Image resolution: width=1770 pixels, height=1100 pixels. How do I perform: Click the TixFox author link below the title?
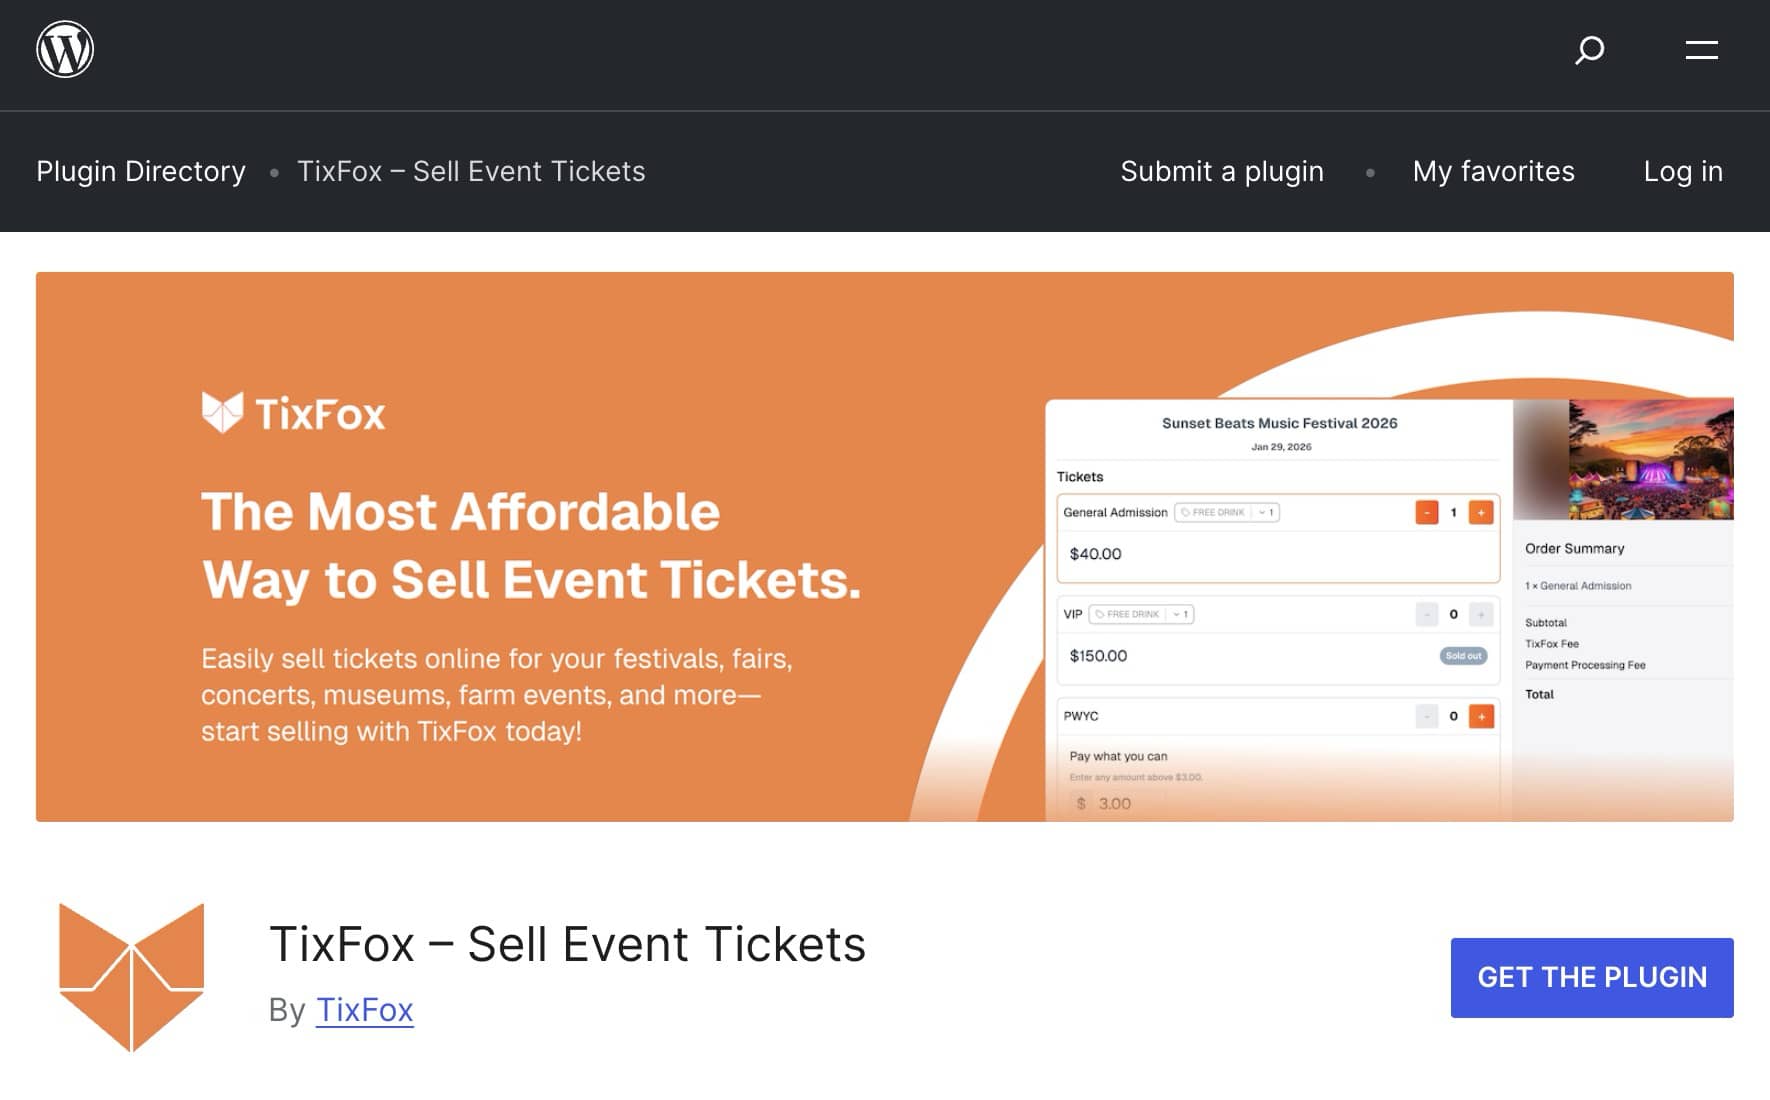click(x=364, y=1010)
